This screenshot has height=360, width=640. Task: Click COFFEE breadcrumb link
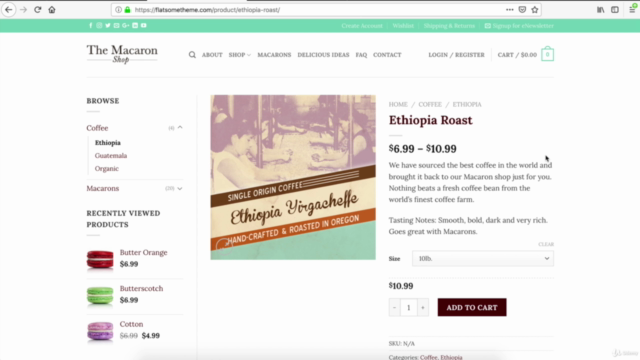point(430,104)
